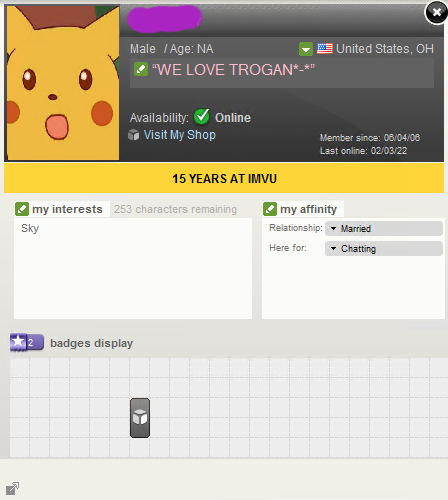Close the profile card with the X button
The width and height of the screenshot is (448, 500).
pos(436,13)
